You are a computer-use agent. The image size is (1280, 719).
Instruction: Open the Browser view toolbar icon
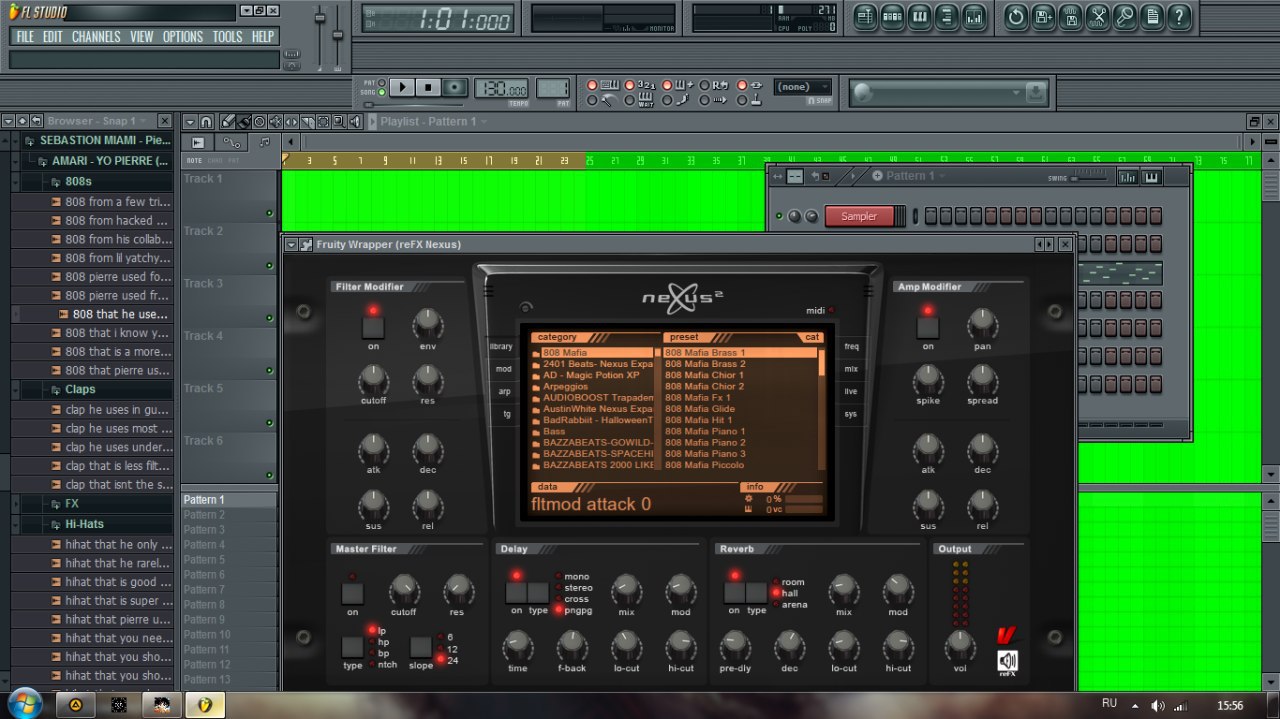click(x=947, y=16)
